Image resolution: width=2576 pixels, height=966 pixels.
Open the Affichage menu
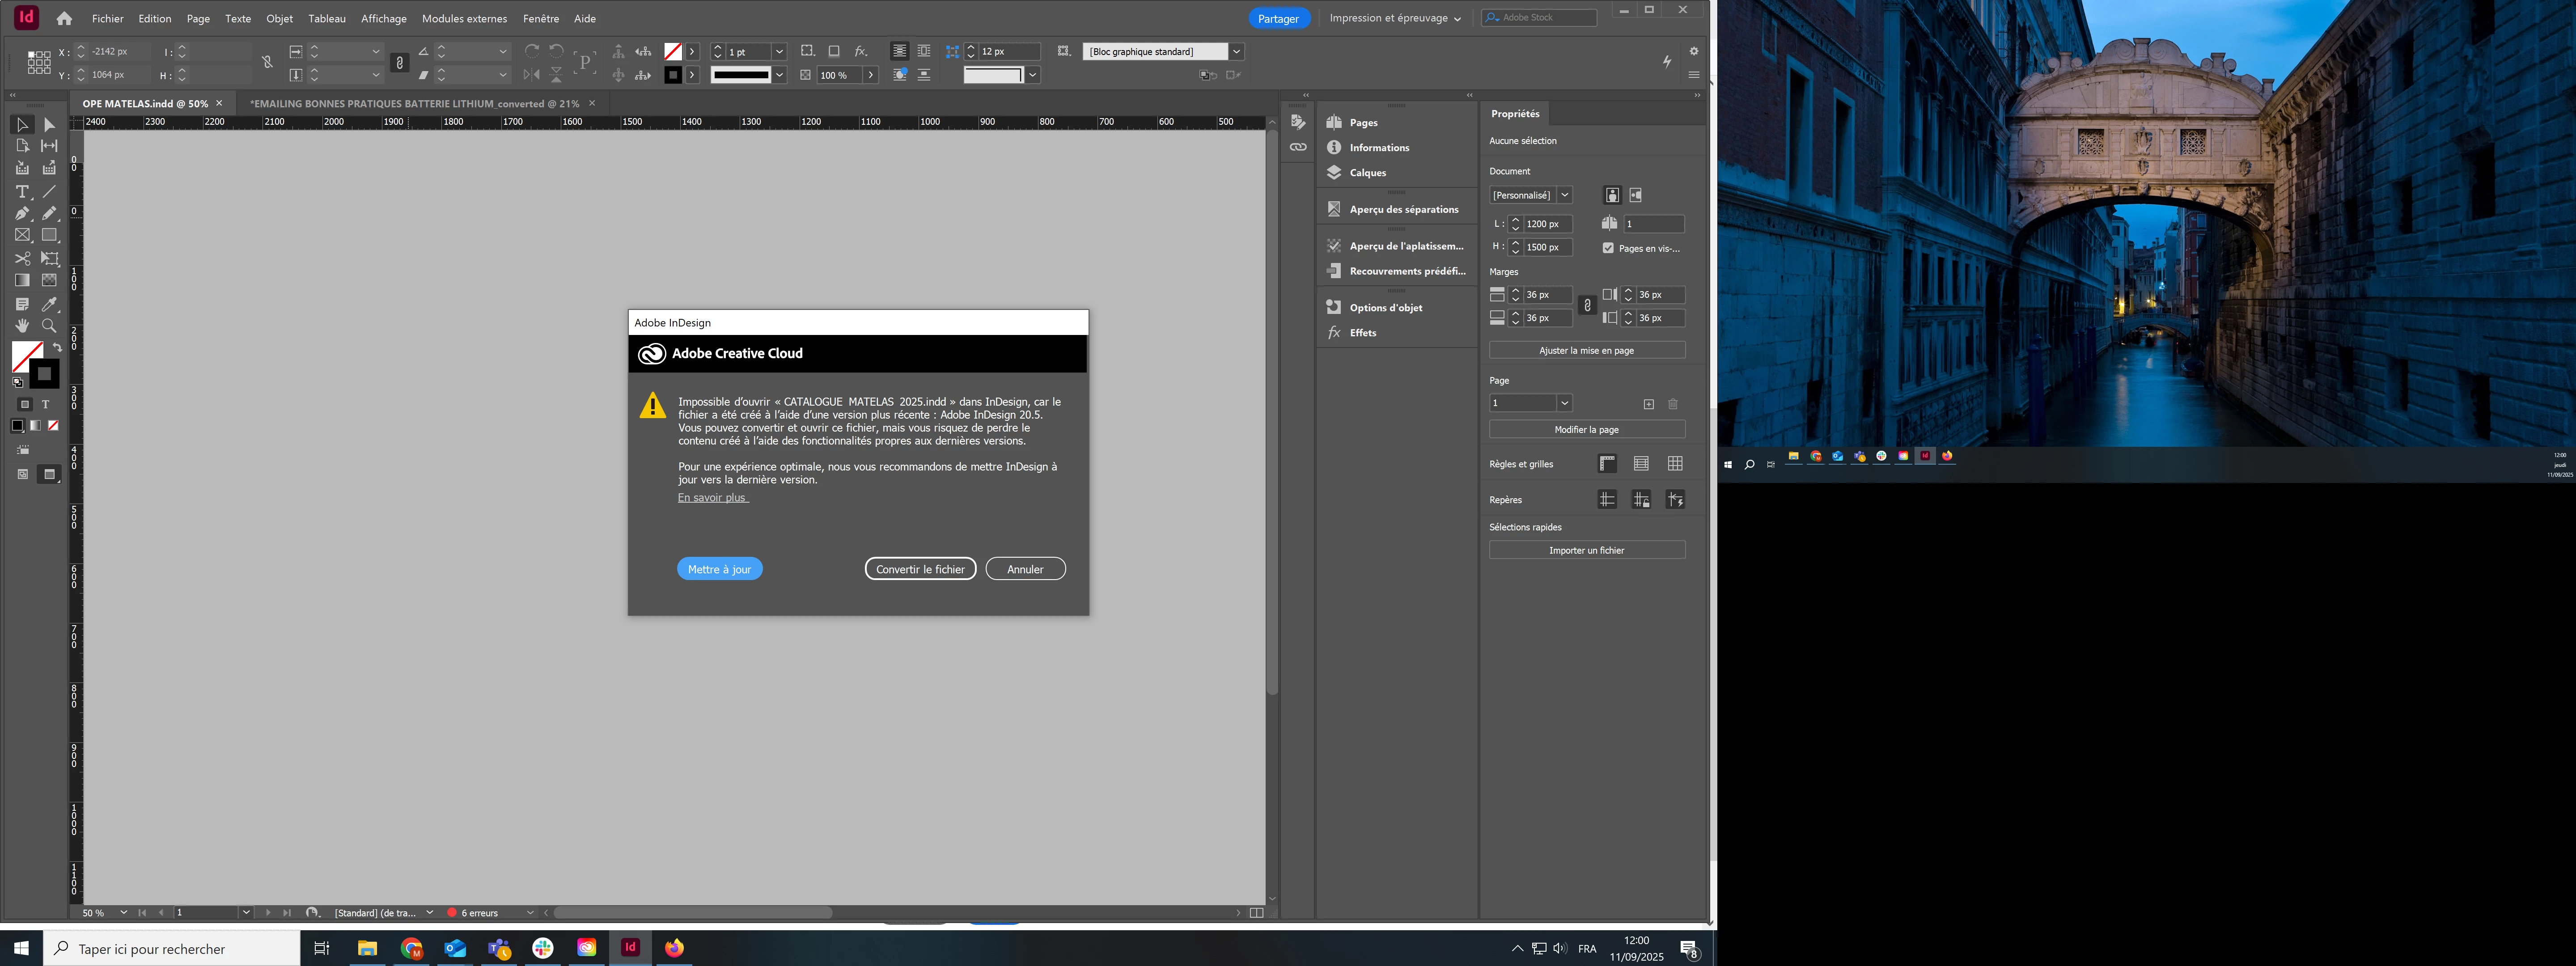point(383,18)
